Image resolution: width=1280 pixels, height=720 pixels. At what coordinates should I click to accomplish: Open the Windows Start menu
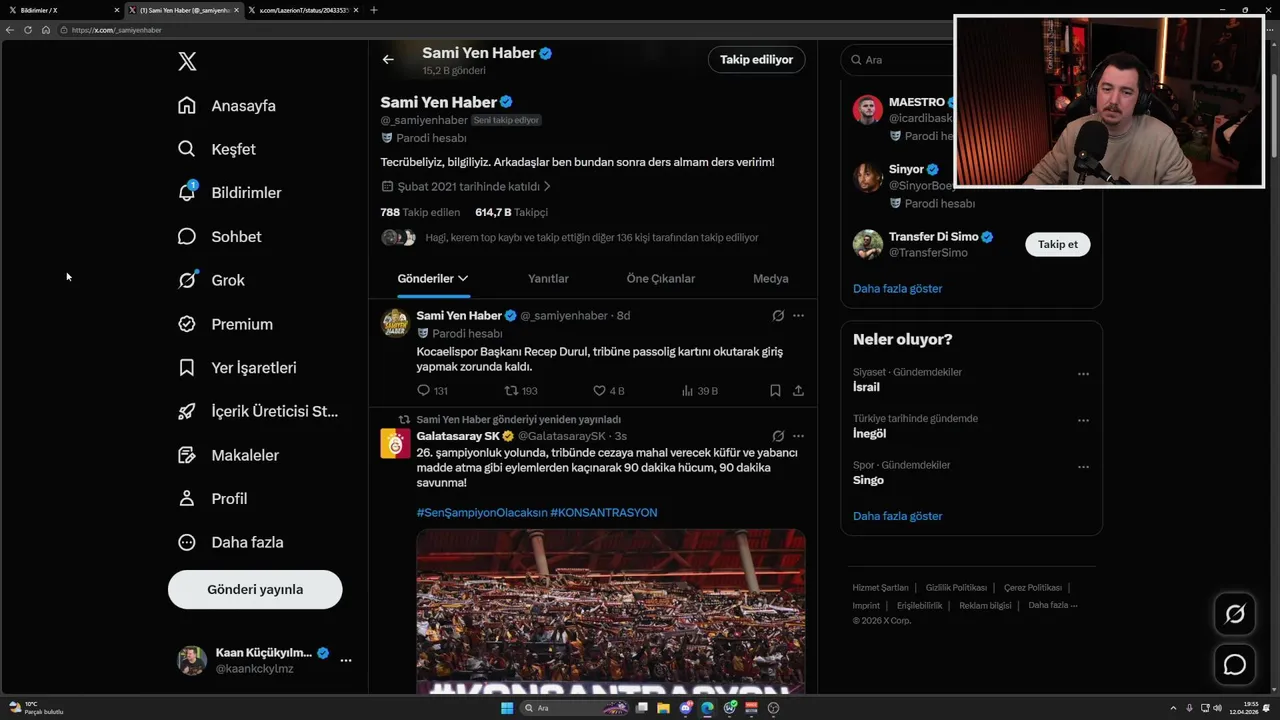(x=508, y=708)
